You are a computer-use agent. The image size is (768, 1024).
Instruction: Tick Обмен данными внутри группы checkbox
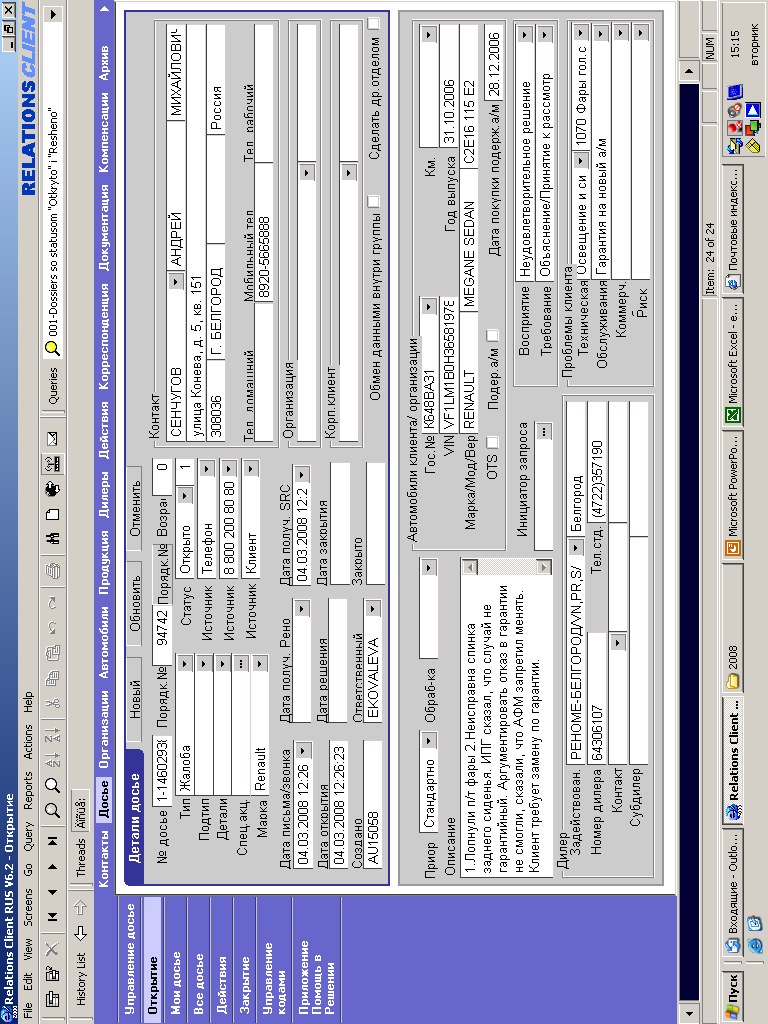point(374,200)
